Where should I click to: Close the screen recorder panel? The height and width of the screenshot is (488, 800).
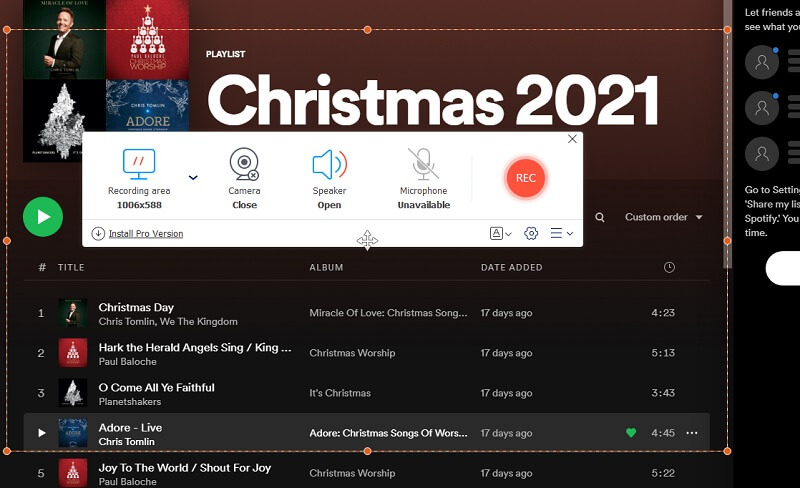572,139
